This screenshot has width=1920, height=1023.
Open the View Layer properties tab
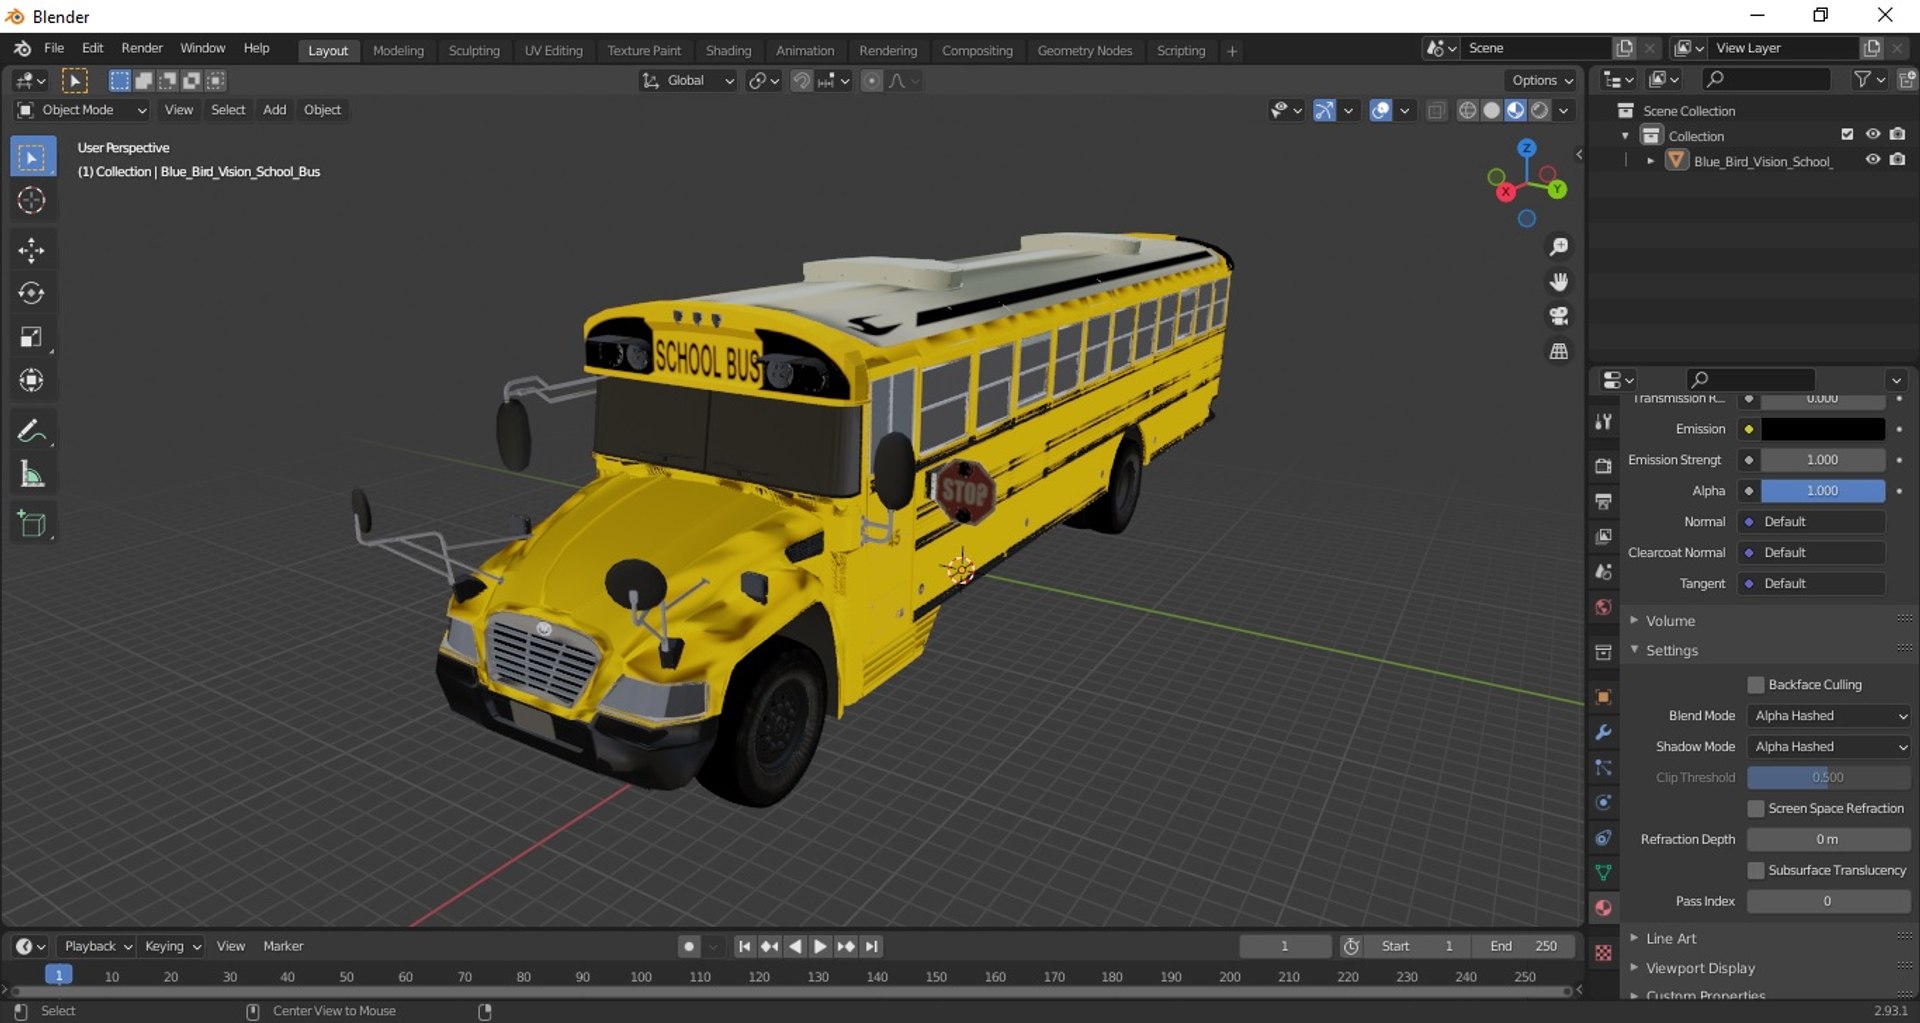tap(1603, 536)
